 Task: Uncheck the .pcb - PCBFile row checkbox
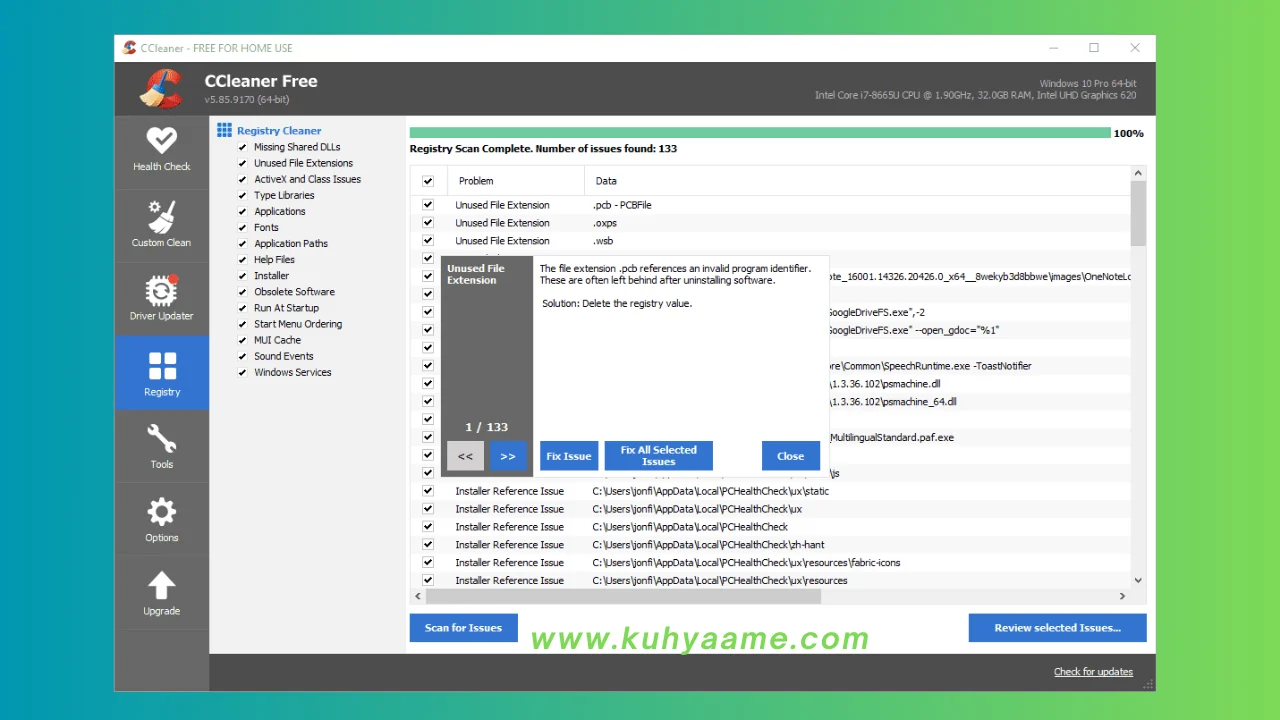coord(428,205)
